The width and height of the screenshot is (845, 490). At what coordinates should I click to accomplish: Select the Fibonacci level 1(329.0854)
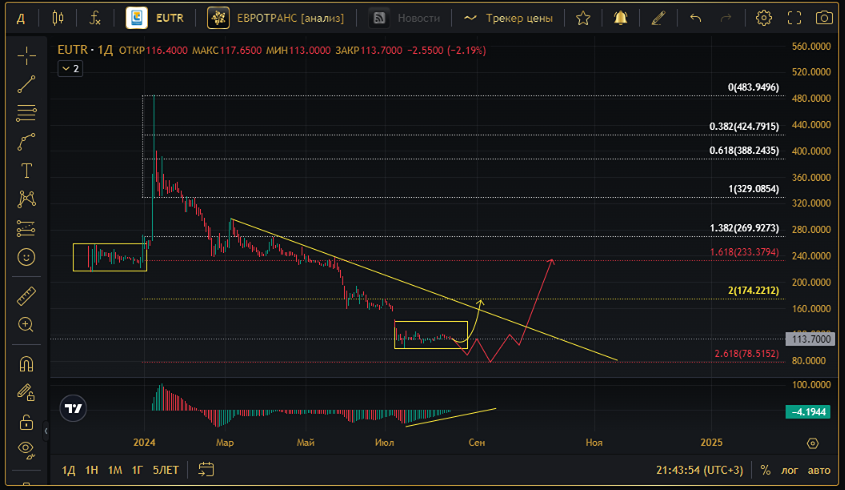point(753,189)
